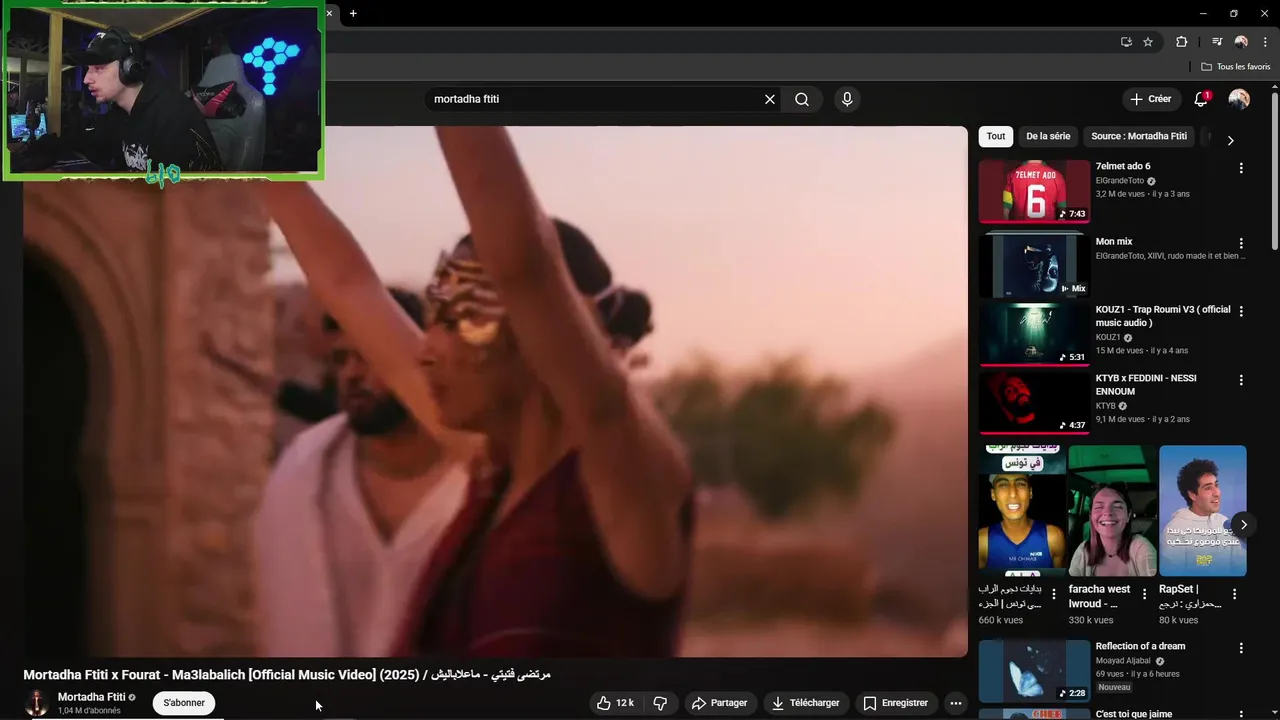Focus the search field containing mortadha ftiti
The width and height of the screenshot is (1280, 720).
(x=595, y=99)
